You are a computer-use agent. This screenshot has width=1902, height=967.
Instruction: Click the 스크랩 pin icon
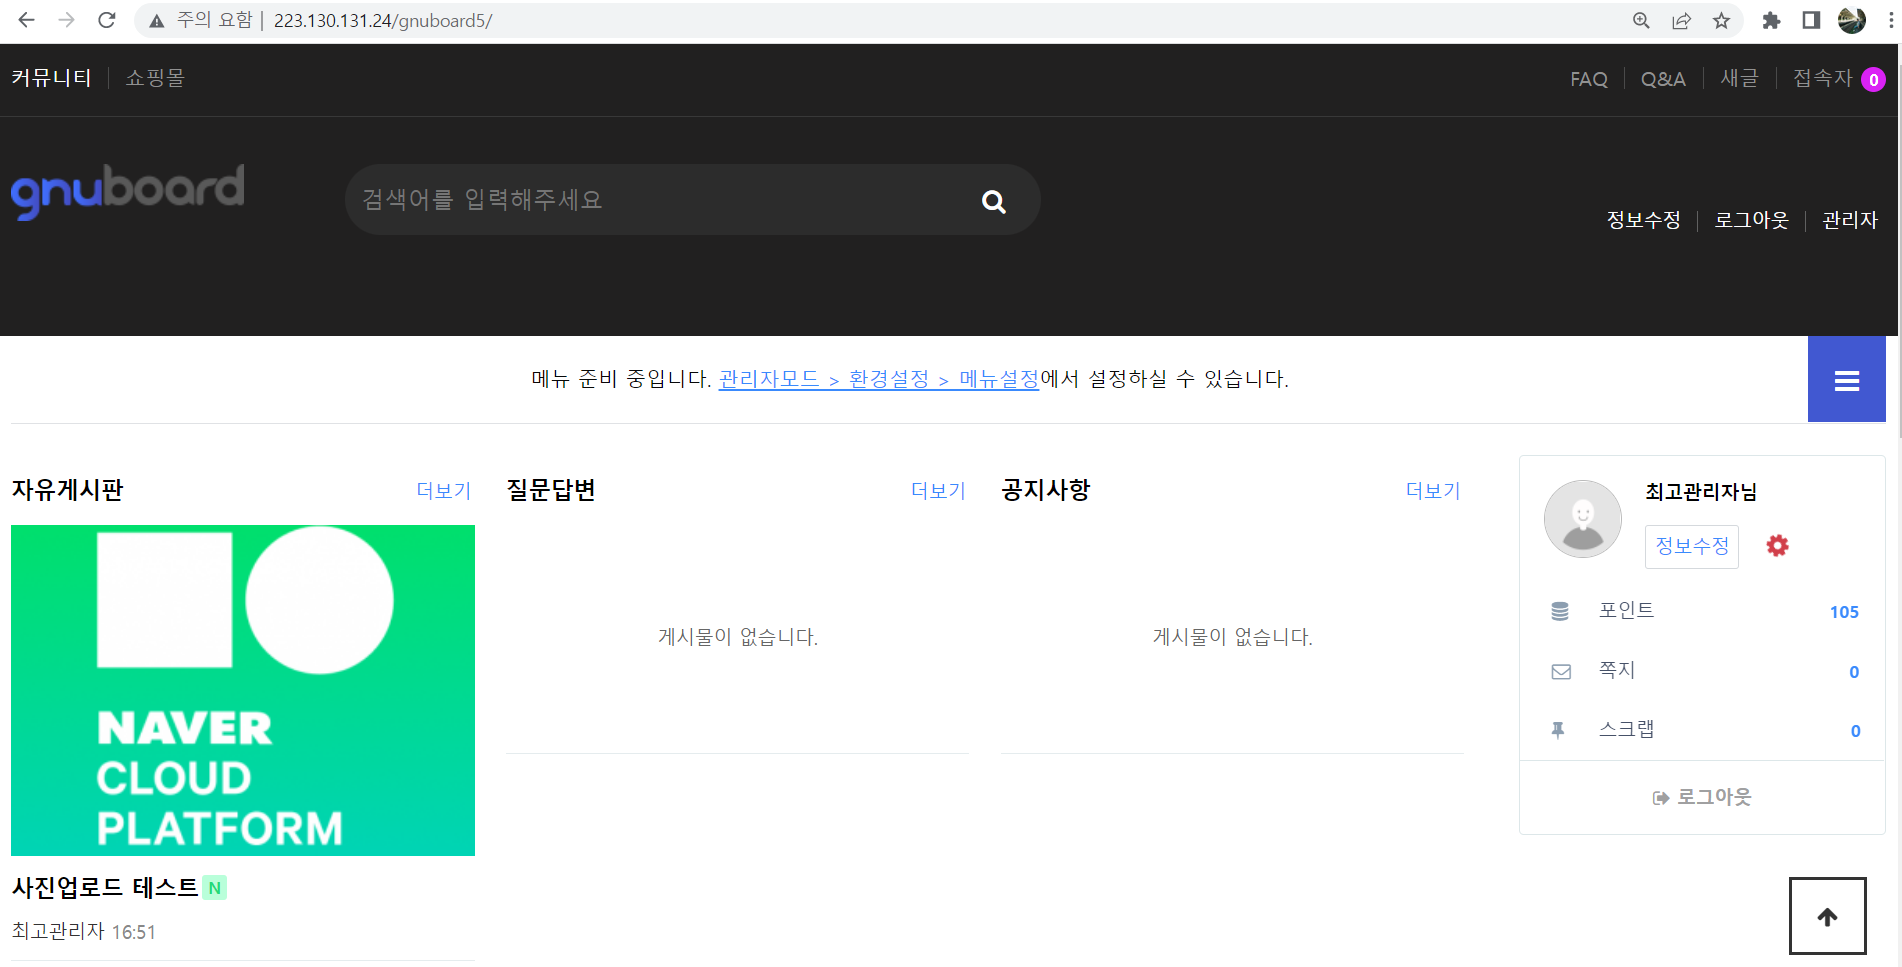pos(1558,730)
